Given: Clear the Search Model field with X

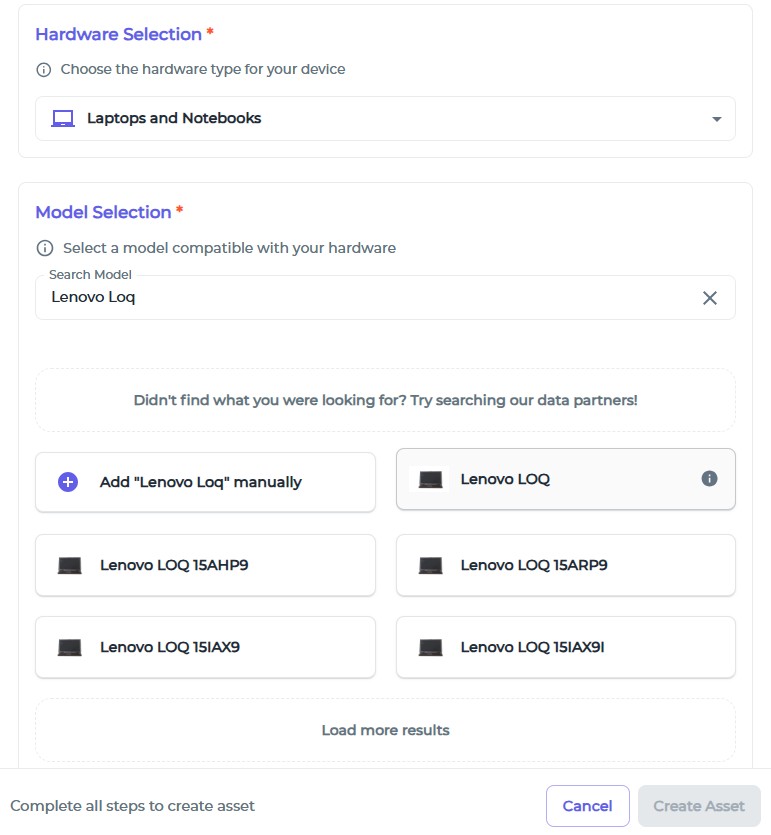Looking at the screenshot, I should click(710, 298).
